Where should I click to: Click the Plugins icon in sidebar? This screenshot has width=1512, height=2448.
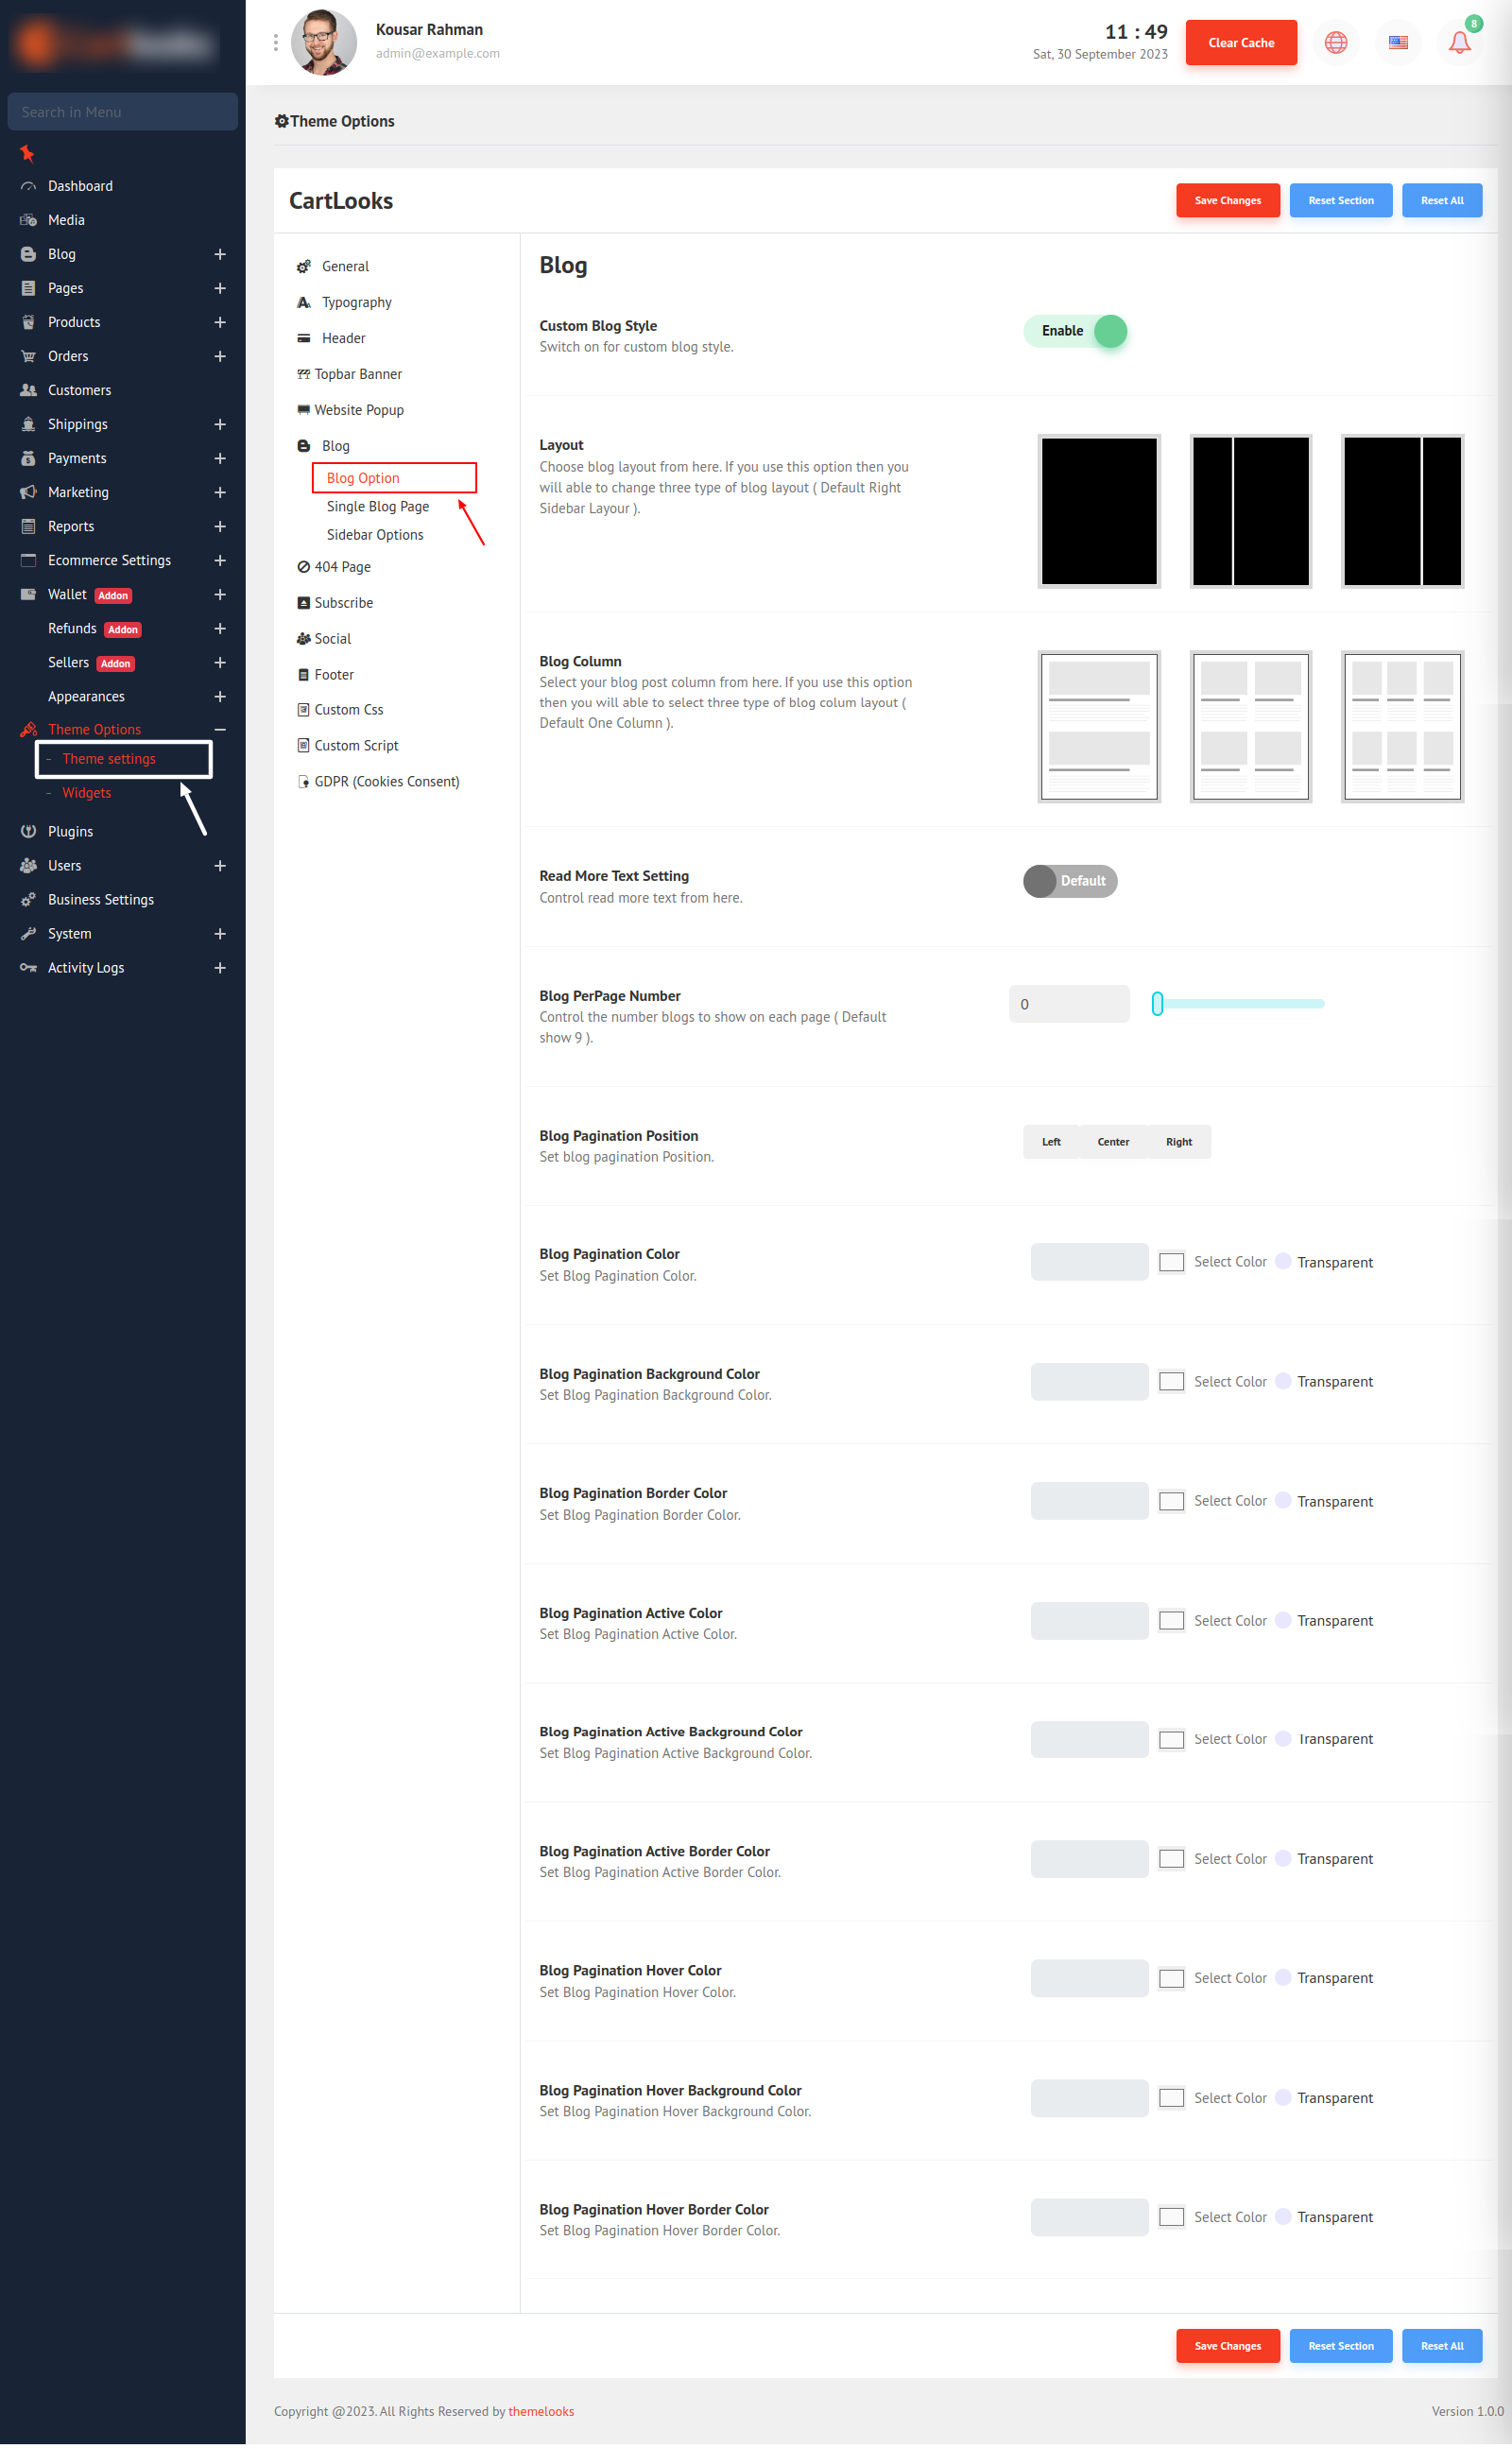(x=28, y=831)
